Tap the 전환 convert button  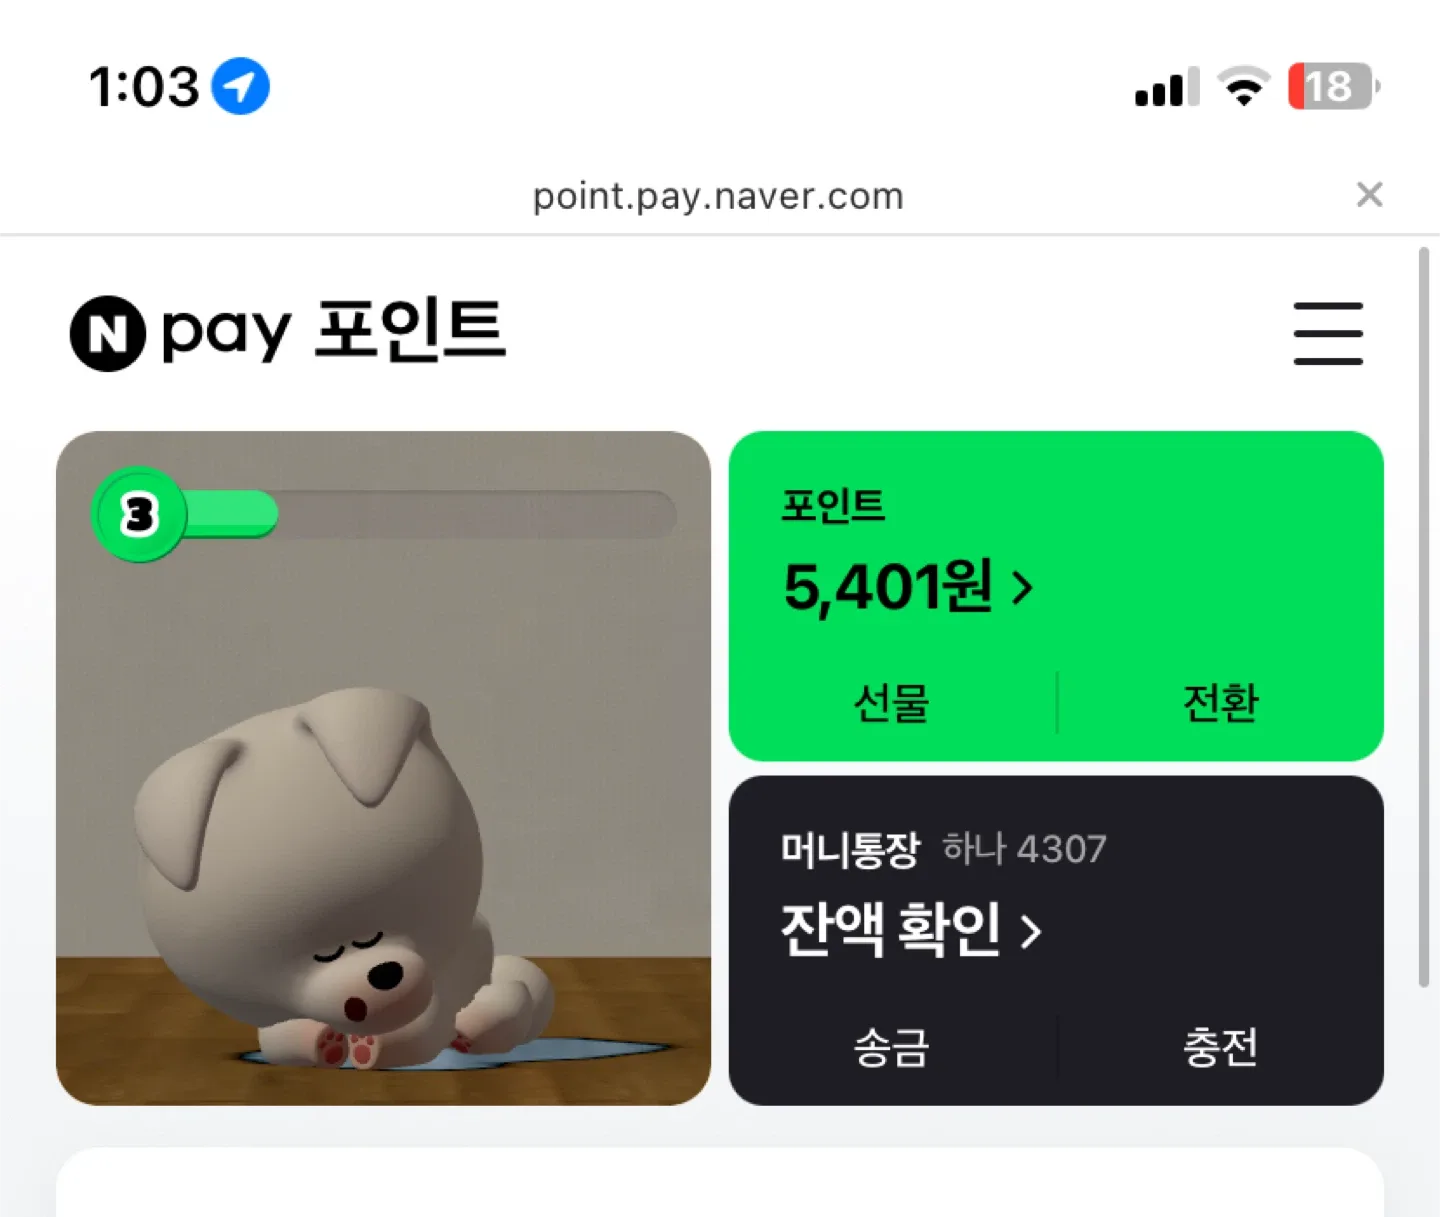point(1221,703)
